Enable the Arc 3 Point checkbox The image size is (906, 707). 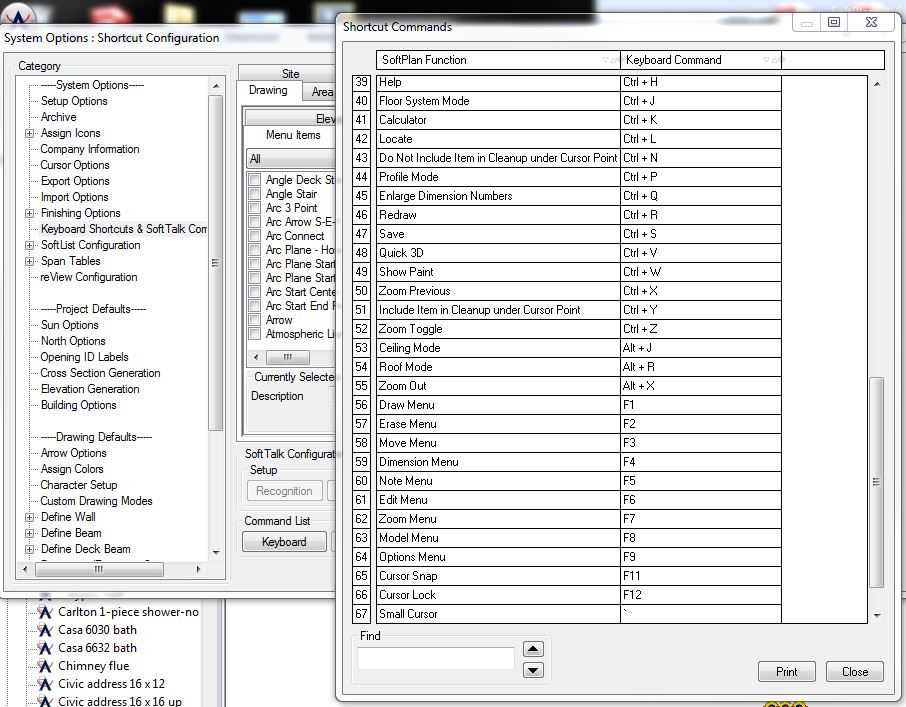click(255, 208)
